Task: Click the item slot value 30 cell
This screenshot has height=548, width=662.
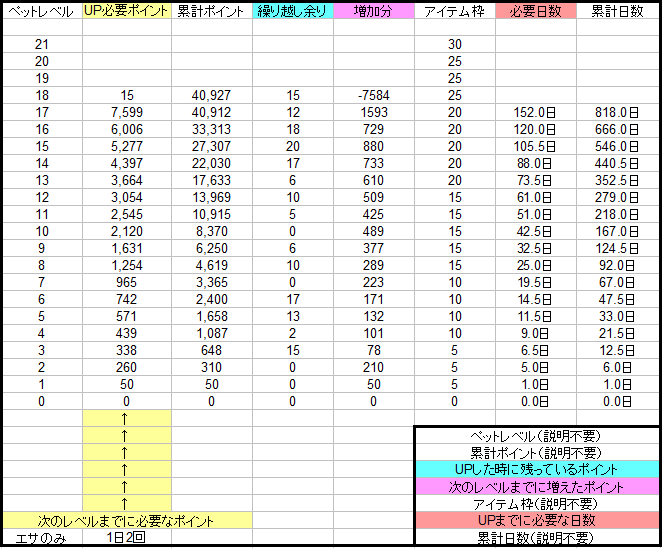Action: pyautogui.click(x=455, y=44)
